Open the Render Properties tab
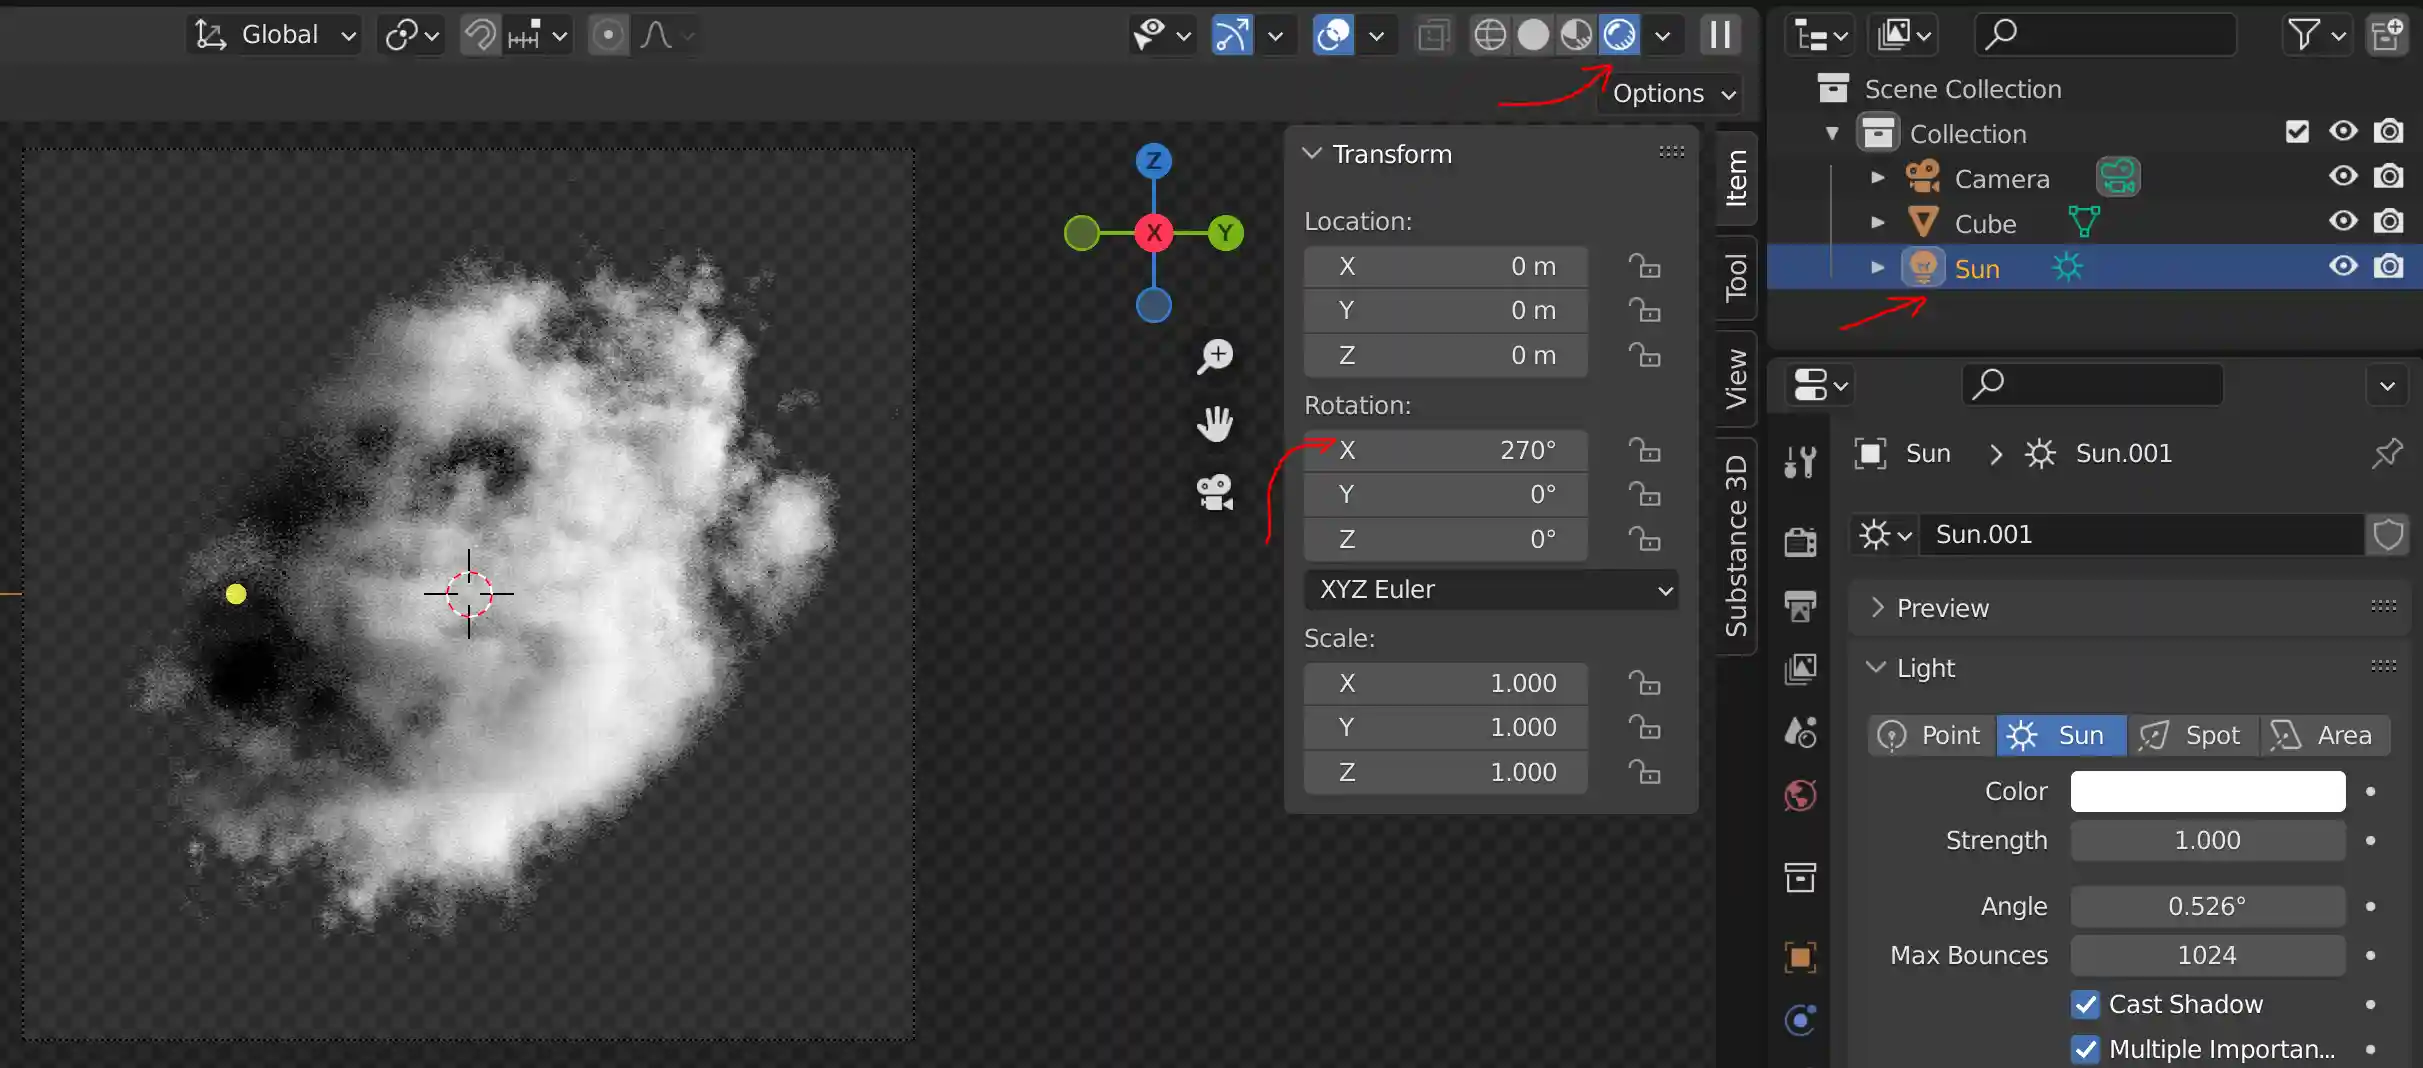Screen dimensions: 2423x1068 click(1799, 541)
